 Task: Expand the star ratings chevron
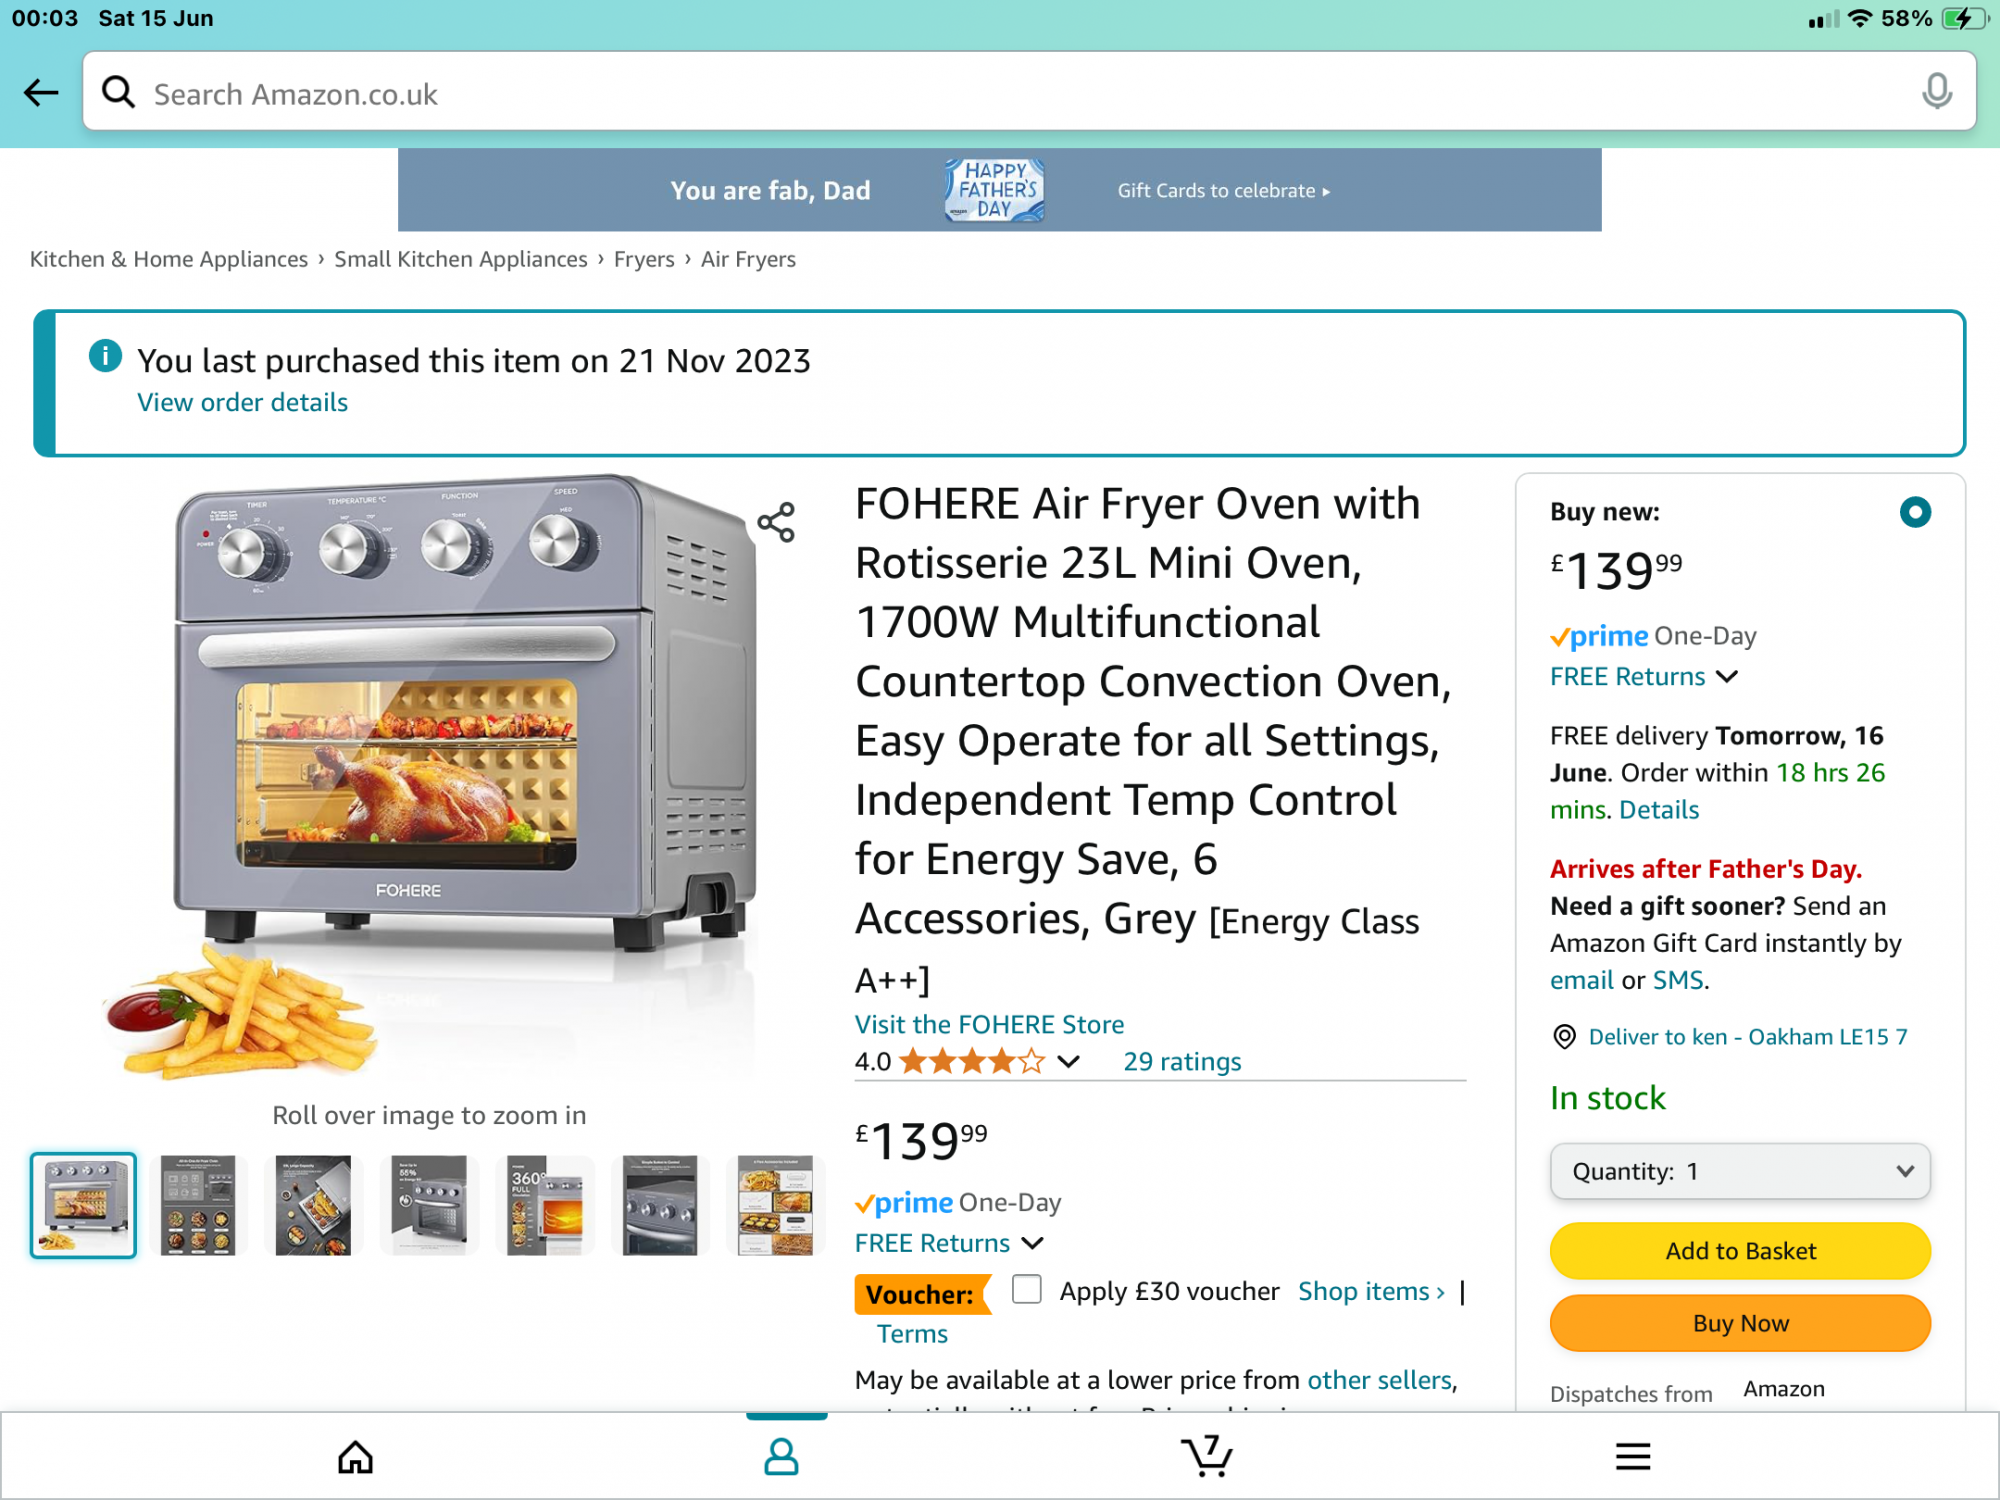[x=1068, y=1062]
